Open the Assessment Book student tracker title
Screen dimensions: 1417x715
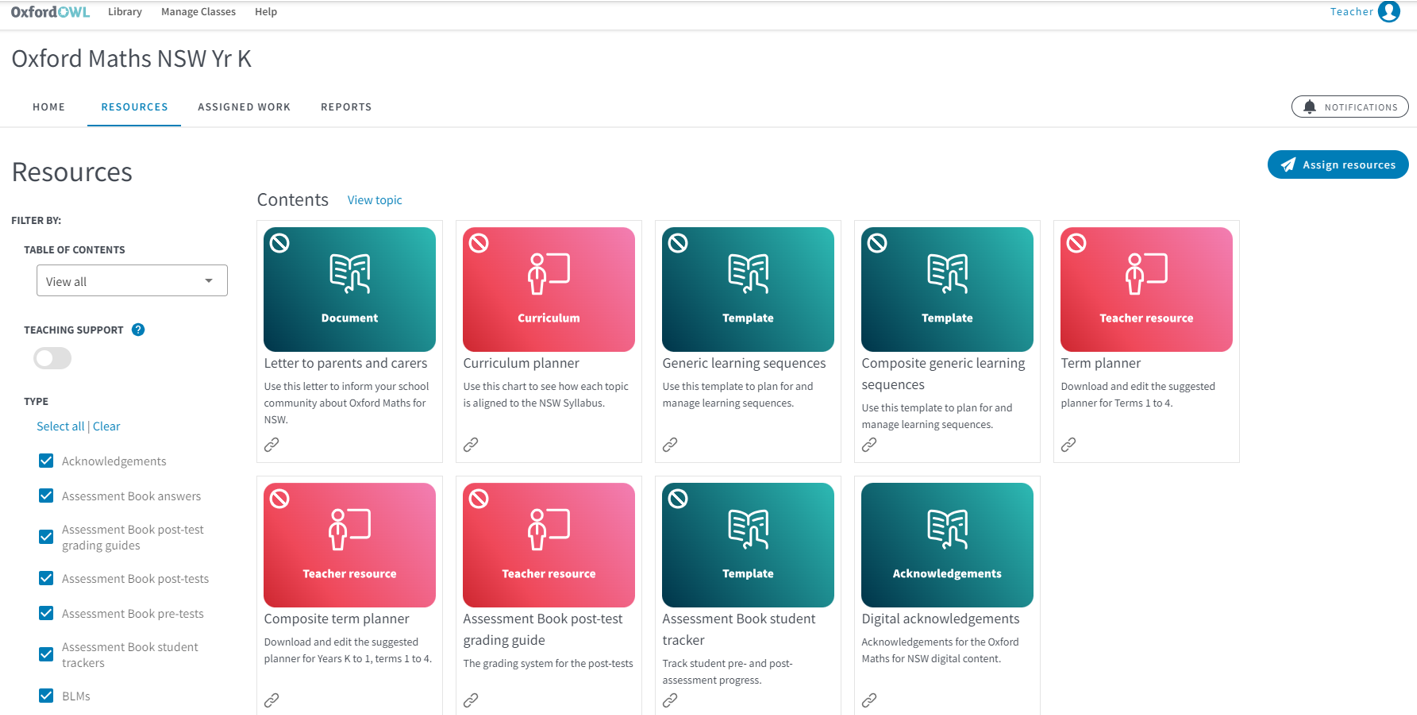point(739,629)
